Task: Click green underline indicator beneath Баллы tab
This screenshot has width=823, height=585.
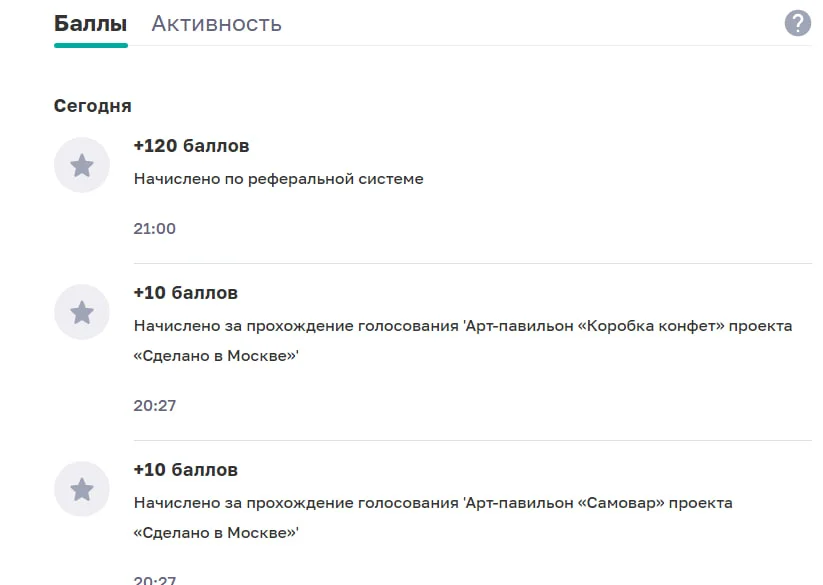Action: pyautogui.click(x=91, y=46)
